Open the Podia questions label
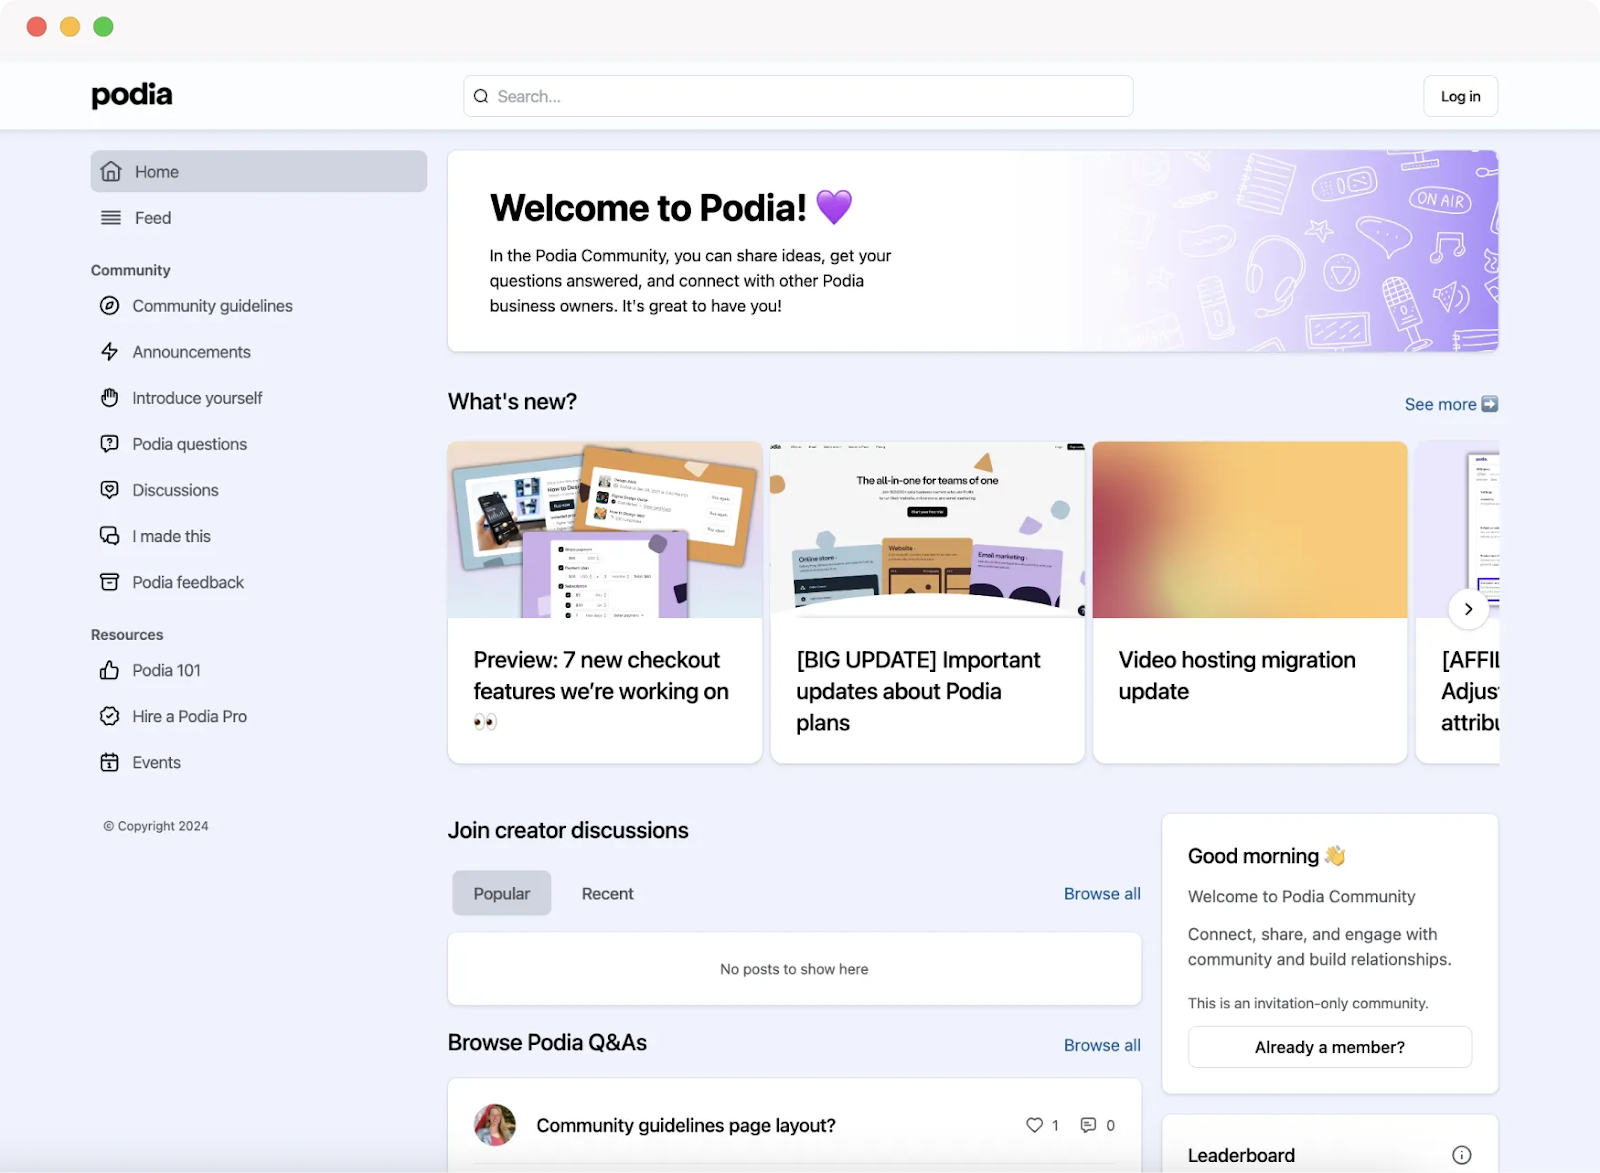This screenshot has height=1173, width=1600. (190, 444)
